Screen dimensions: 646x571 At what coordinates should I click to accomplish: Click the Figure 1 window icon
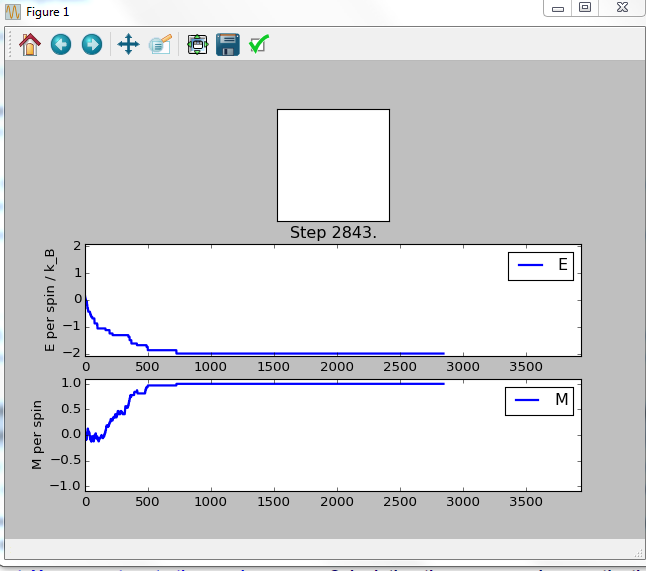12,12
